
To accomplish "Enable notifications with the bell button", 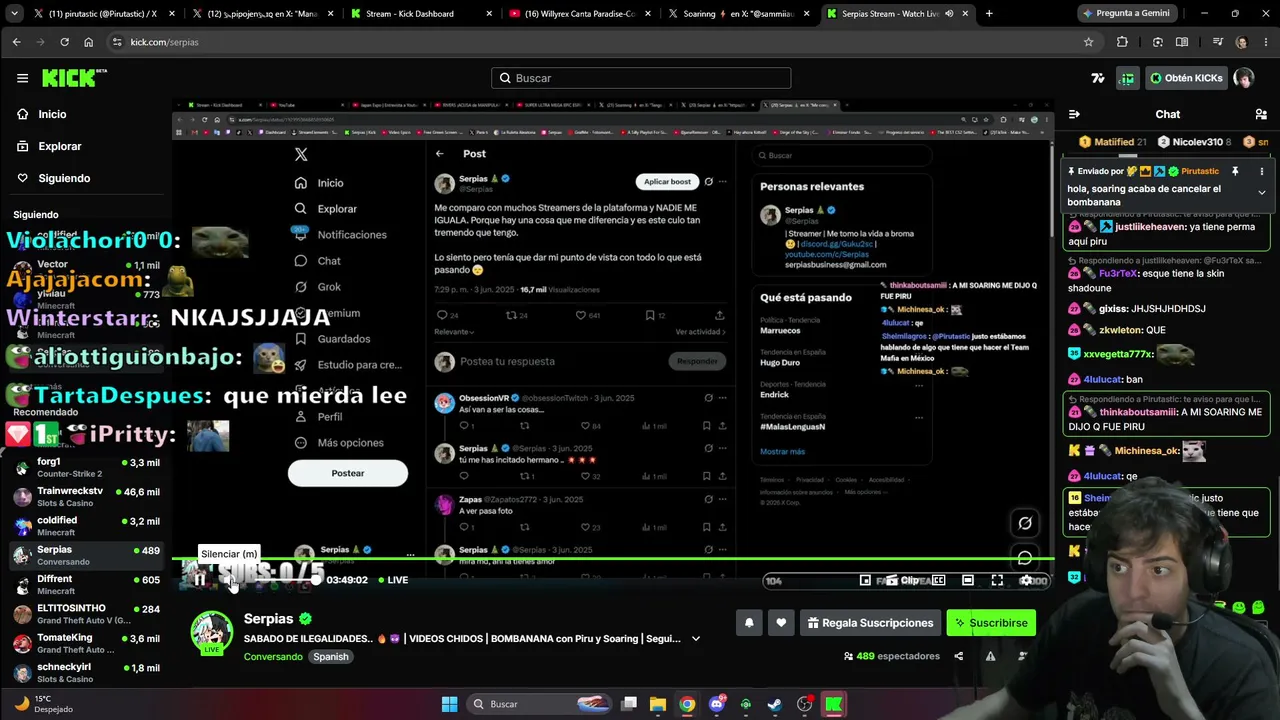I will pos(749,623).
